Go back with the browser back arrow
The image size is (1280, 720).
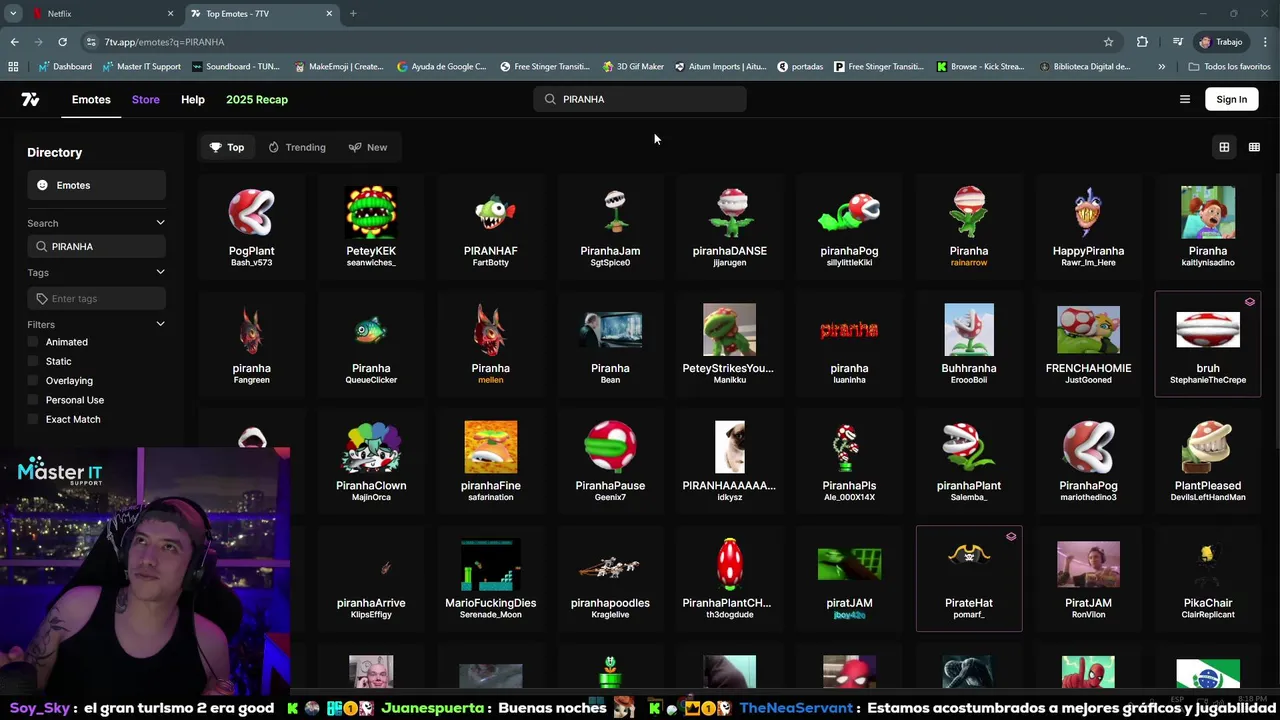point(14,42)
